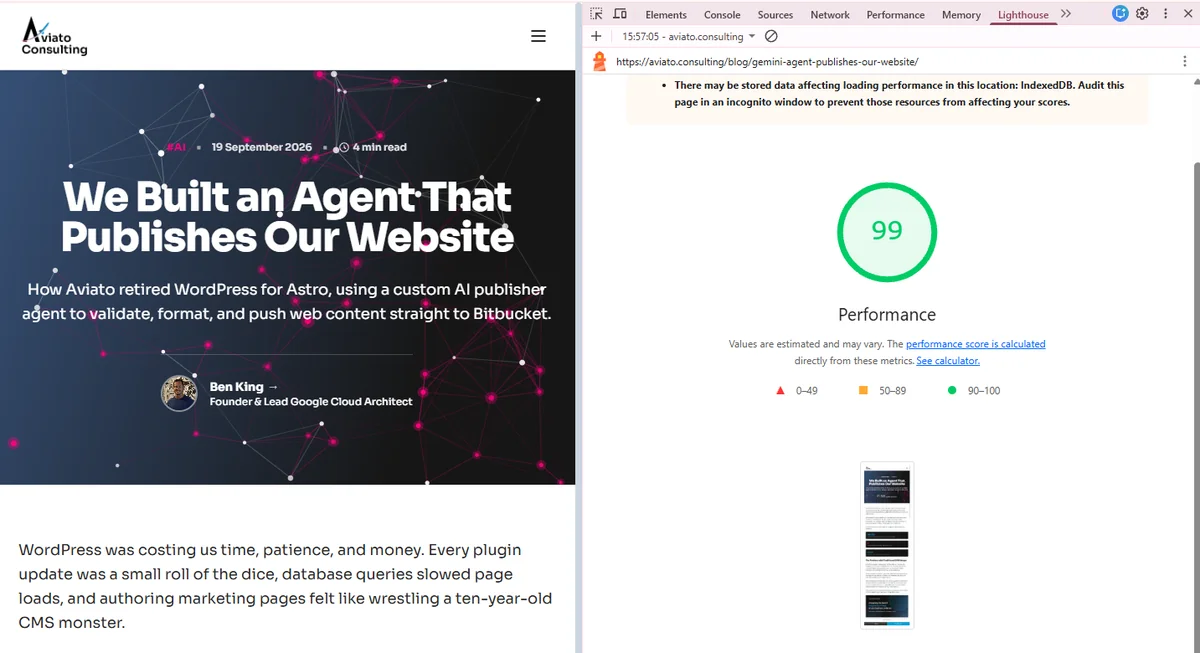Screen dimensions: 1200x653
Task: Click the article headline 'We Built an Agent'
Action: coord(287,217)
